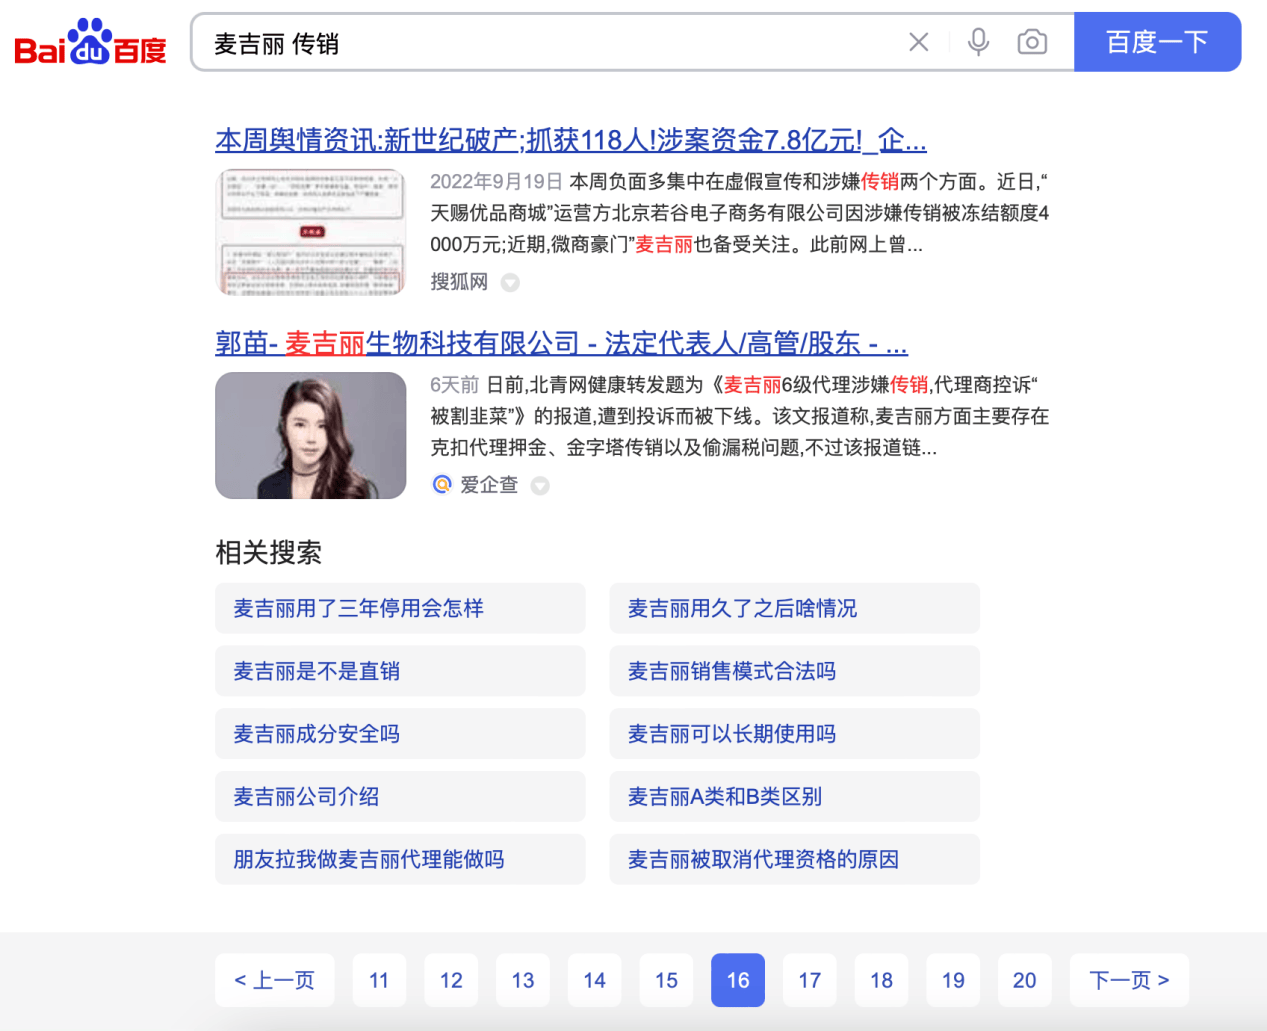This screenshot has width=1267, height=1031.
Task: Expand the dropdown next to the second result source
Action: 539,485
